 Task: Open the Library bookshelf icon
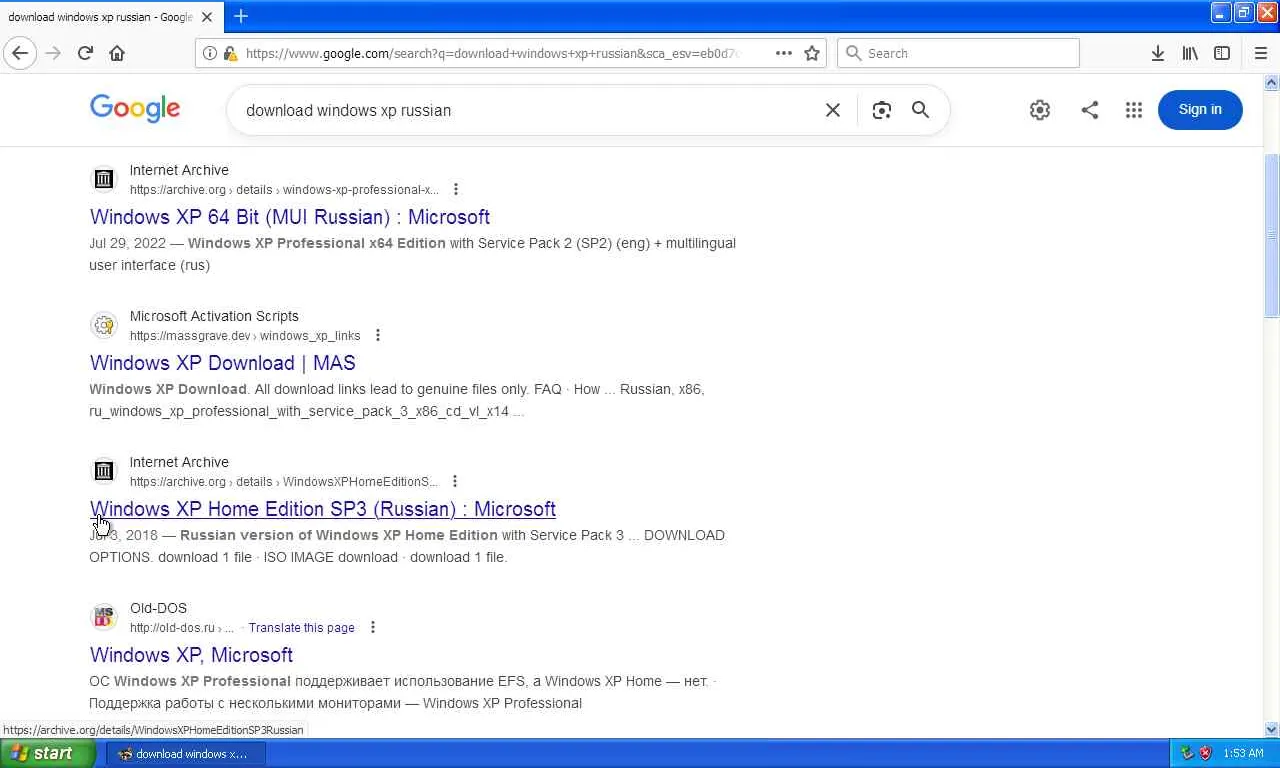[1190, 53]
